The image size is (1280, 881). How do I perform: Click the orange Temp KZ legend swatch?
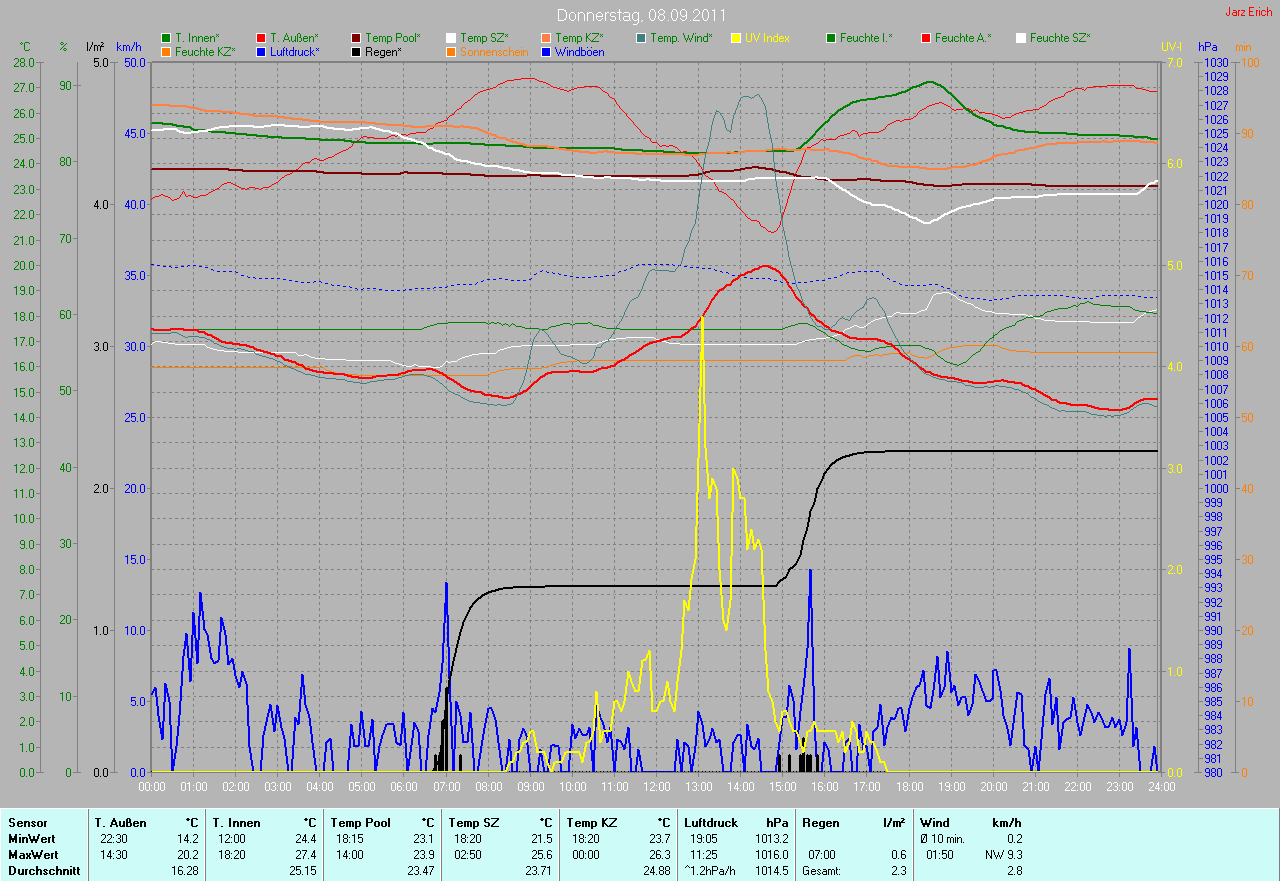click(546, 38)
